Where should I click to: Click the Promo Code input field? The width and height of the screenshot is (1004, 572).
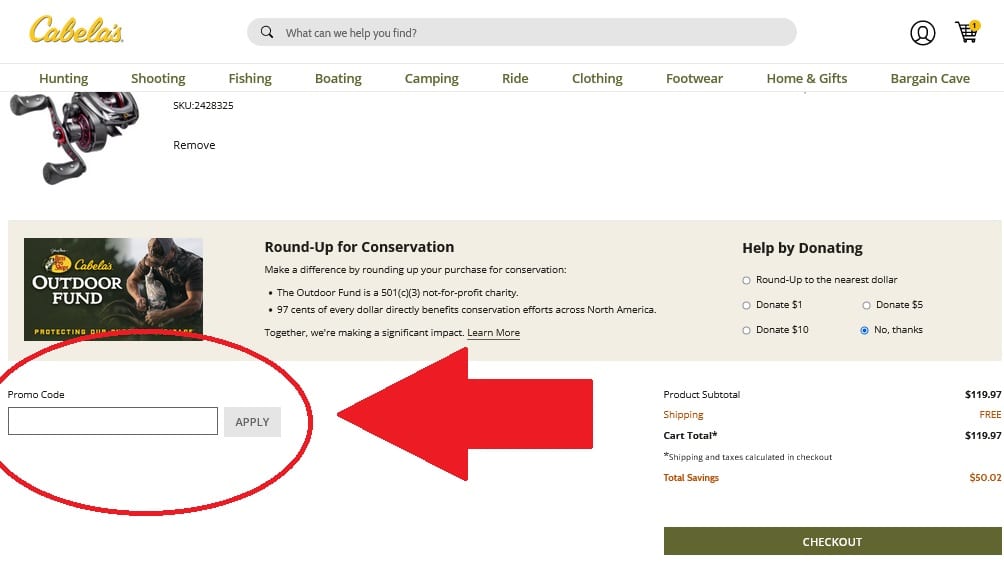[x=113, y=421]
